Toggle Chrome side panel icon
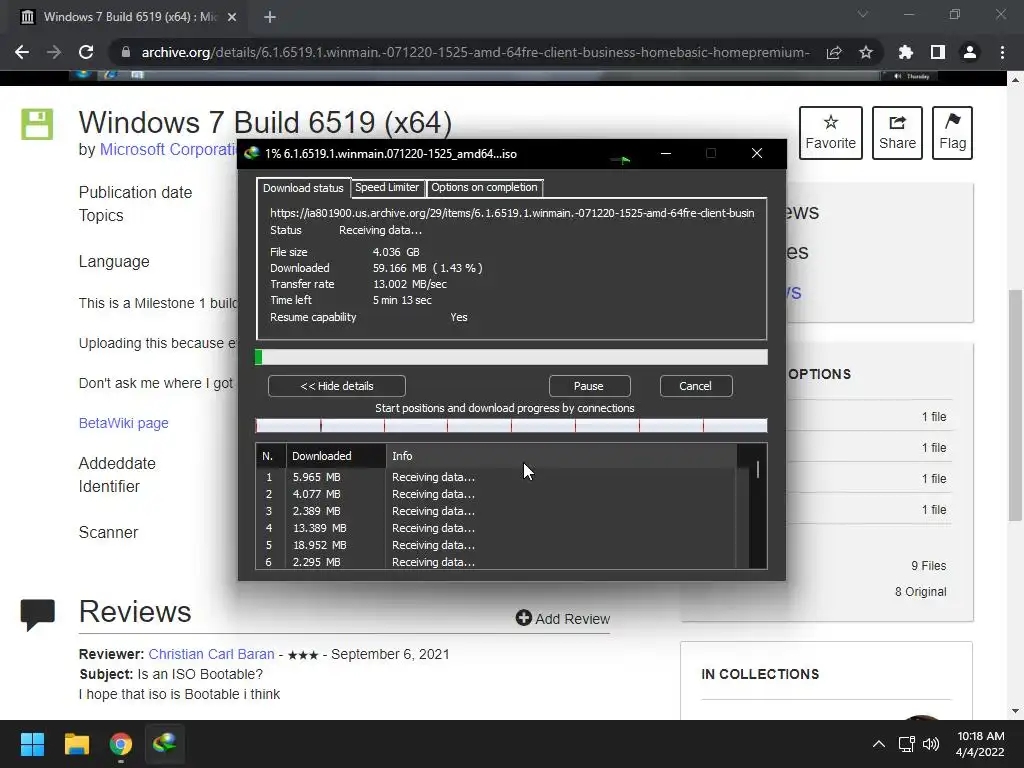1024x768 pixels. coord(938,52)
